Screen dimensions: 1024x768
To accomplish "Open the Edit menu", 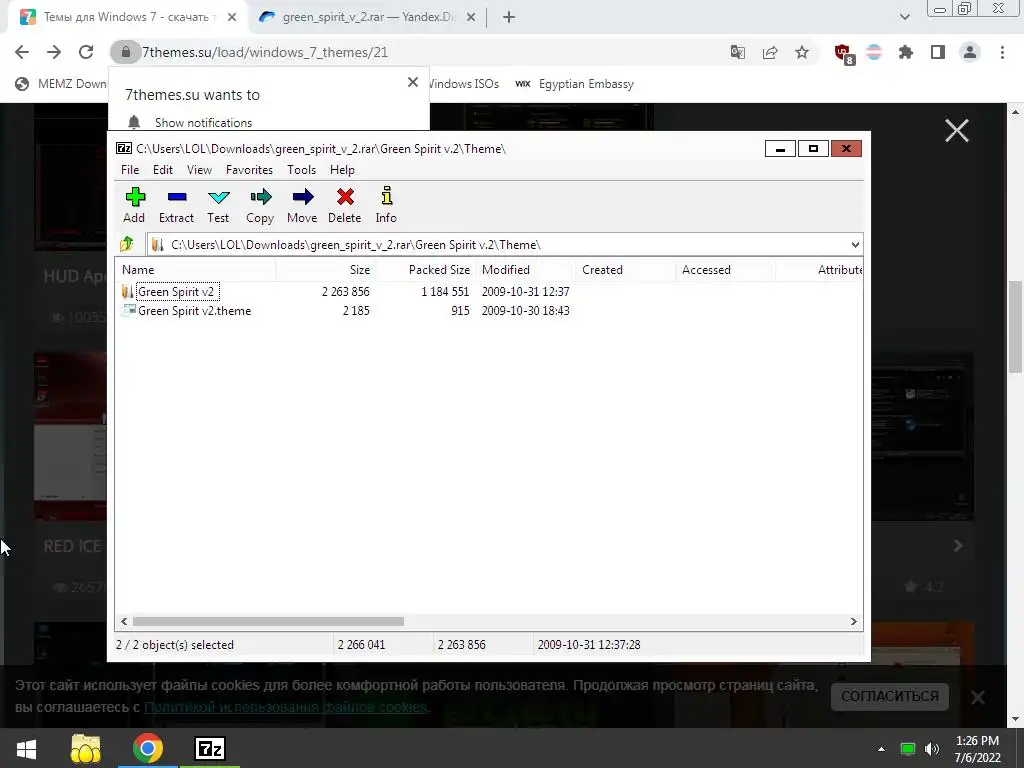I will tap(163, 170).
